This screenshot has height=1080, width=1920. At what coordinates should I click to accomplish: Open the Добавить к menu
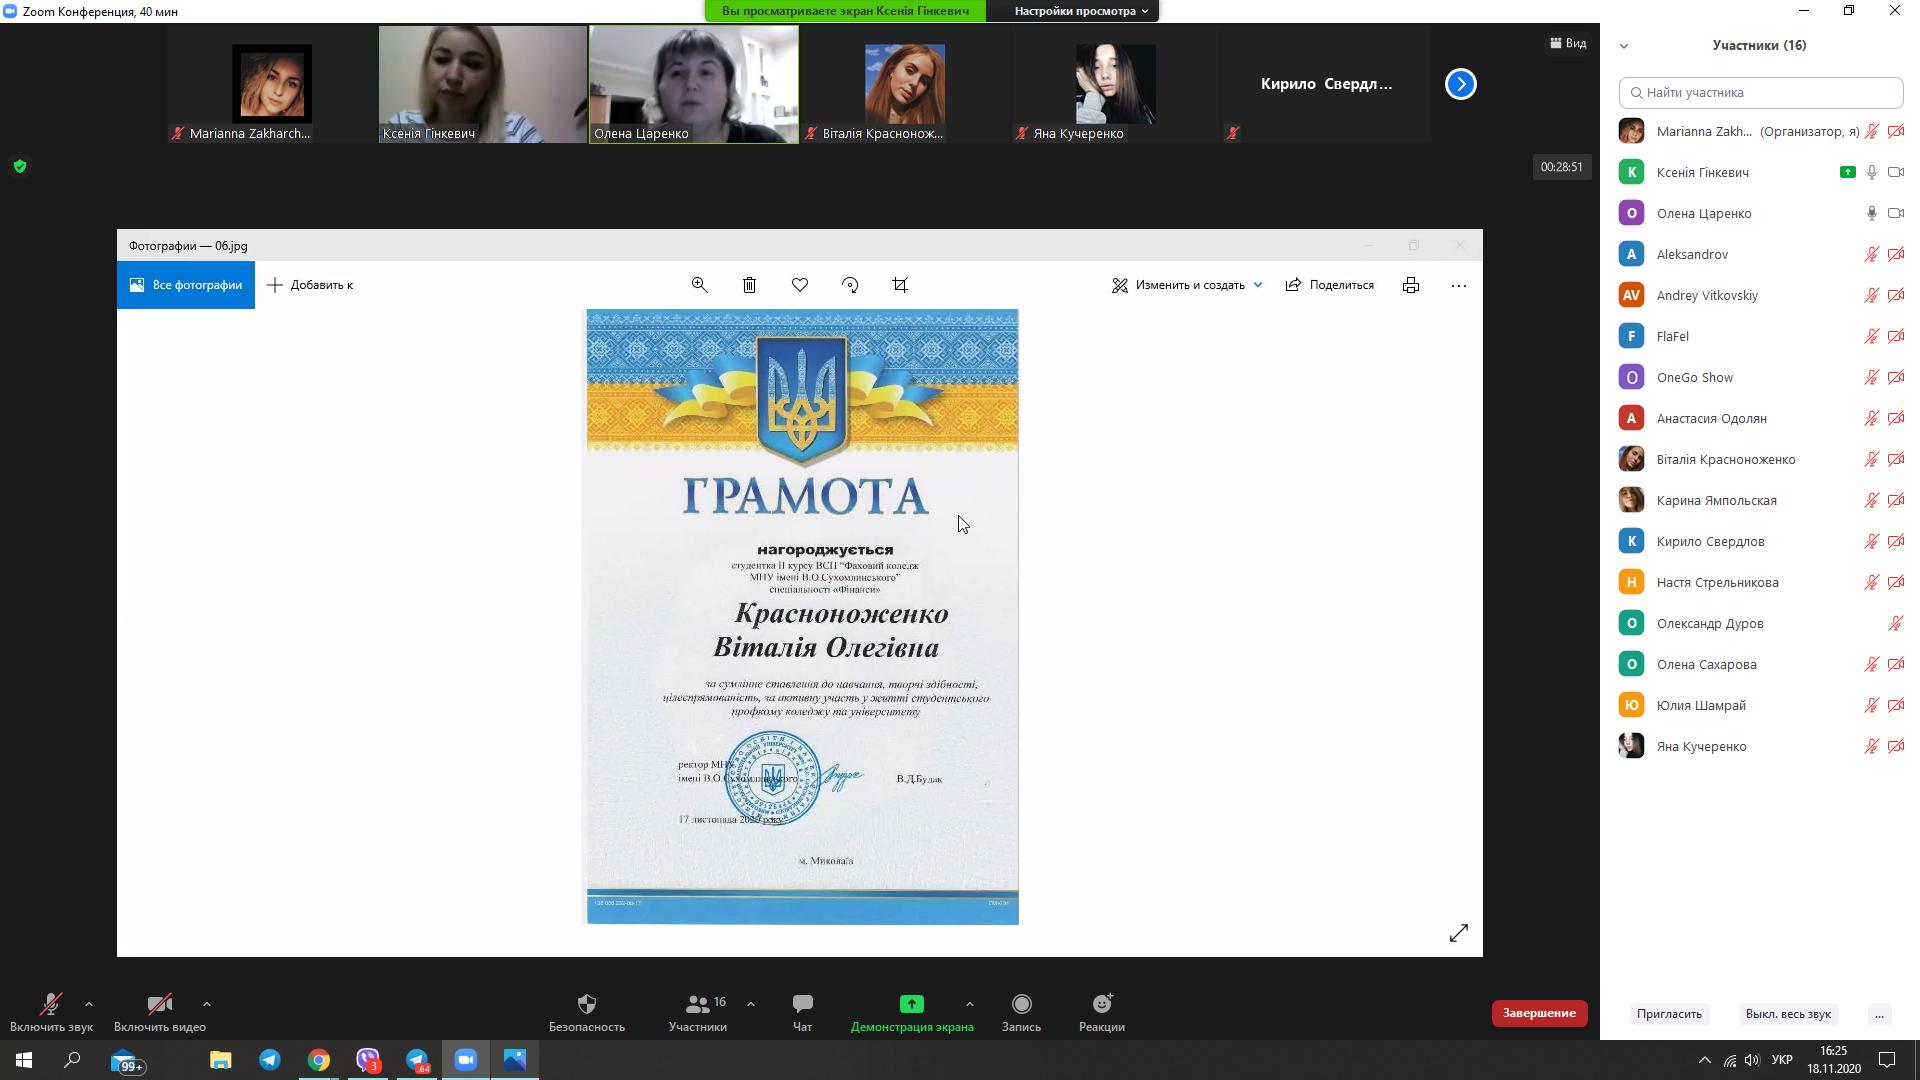(311, 285)
